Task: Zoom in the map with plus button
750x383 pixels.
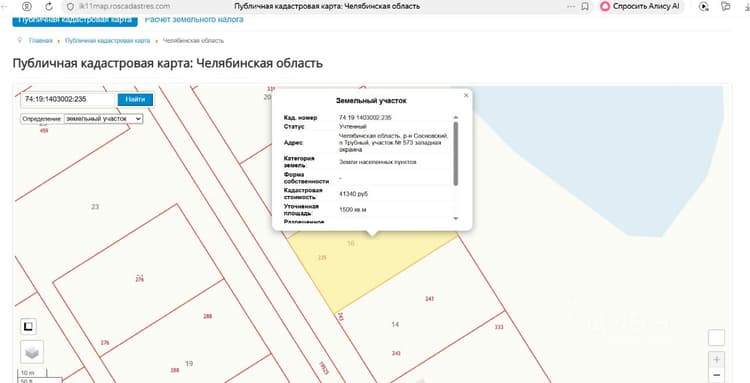Action: click(716, 360)
